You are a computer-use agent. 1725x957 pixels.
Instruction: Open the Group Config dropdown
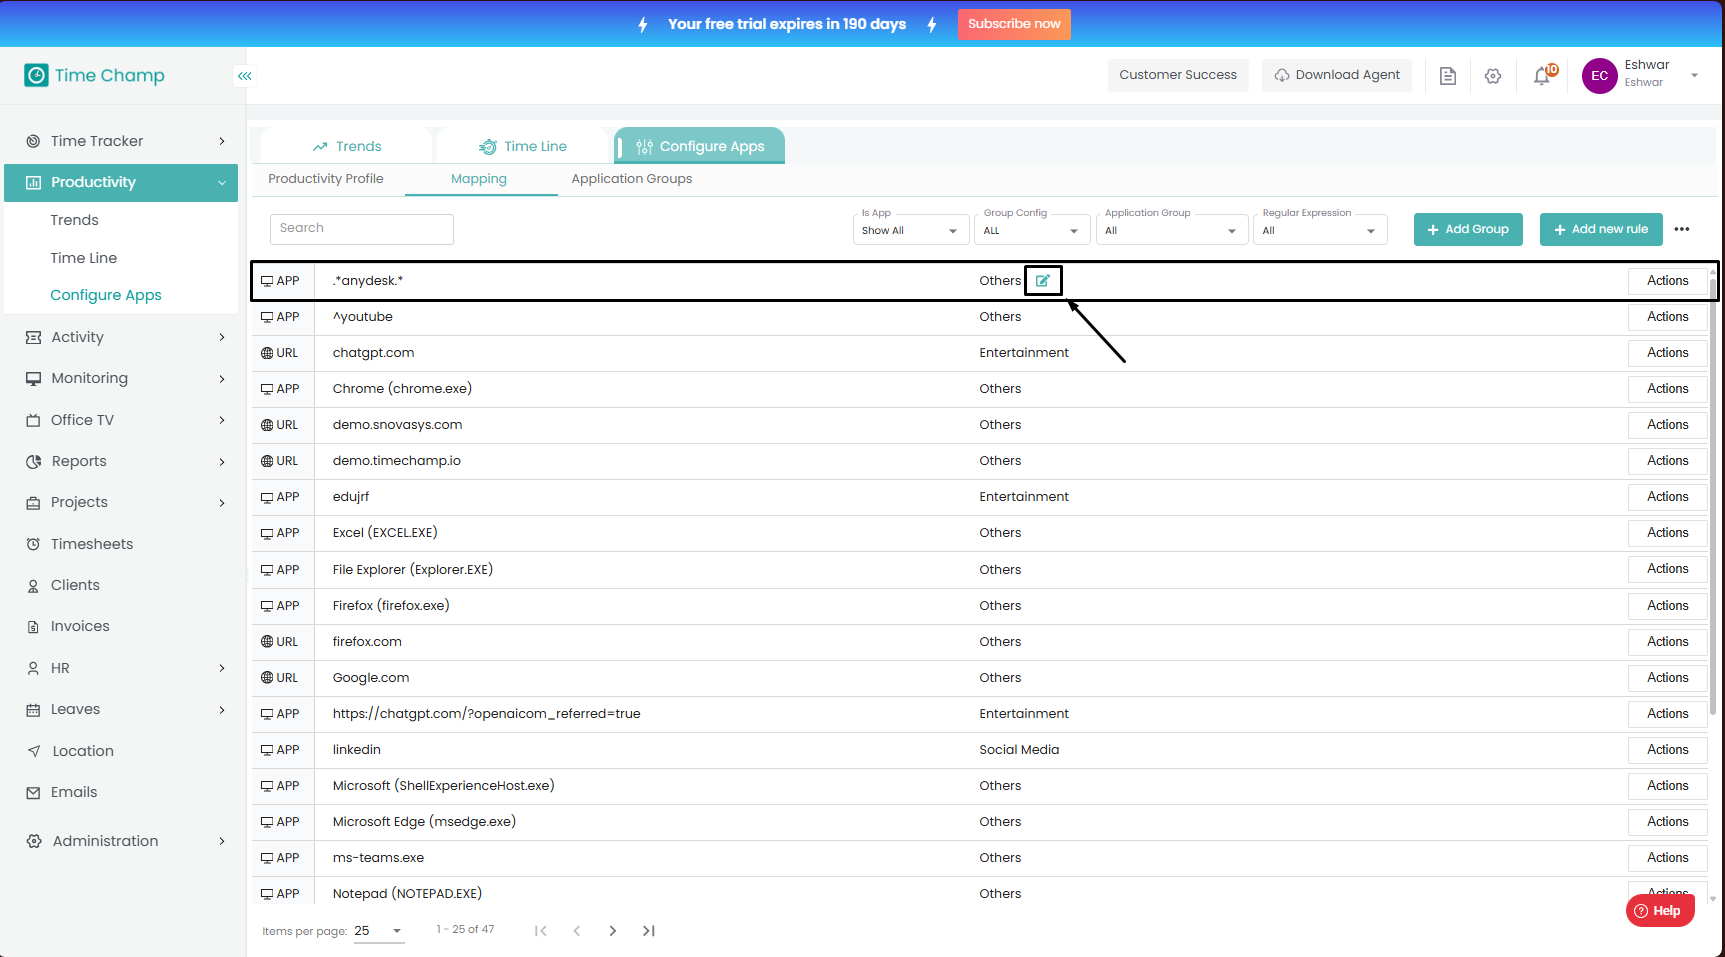point(1034,230)
